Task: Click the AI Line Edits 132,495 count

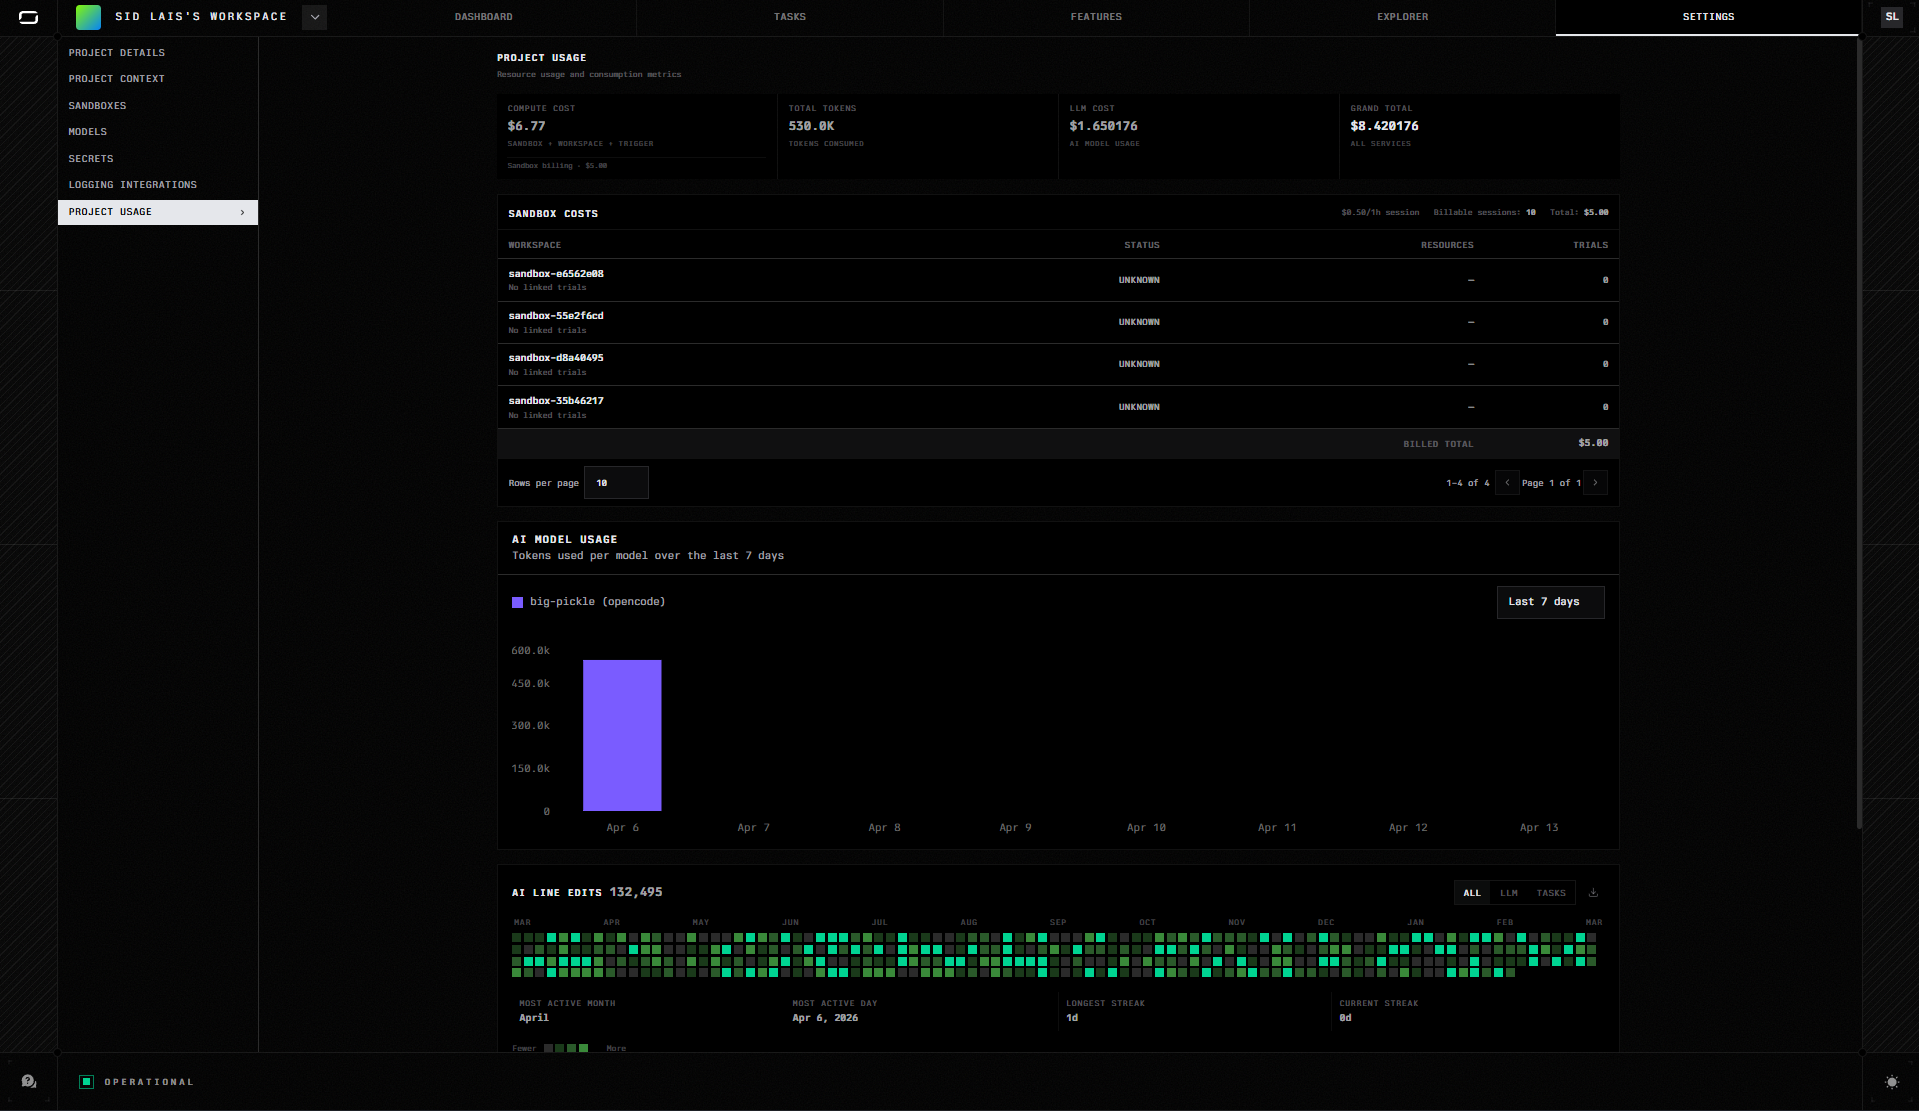Action: [636, 892]
